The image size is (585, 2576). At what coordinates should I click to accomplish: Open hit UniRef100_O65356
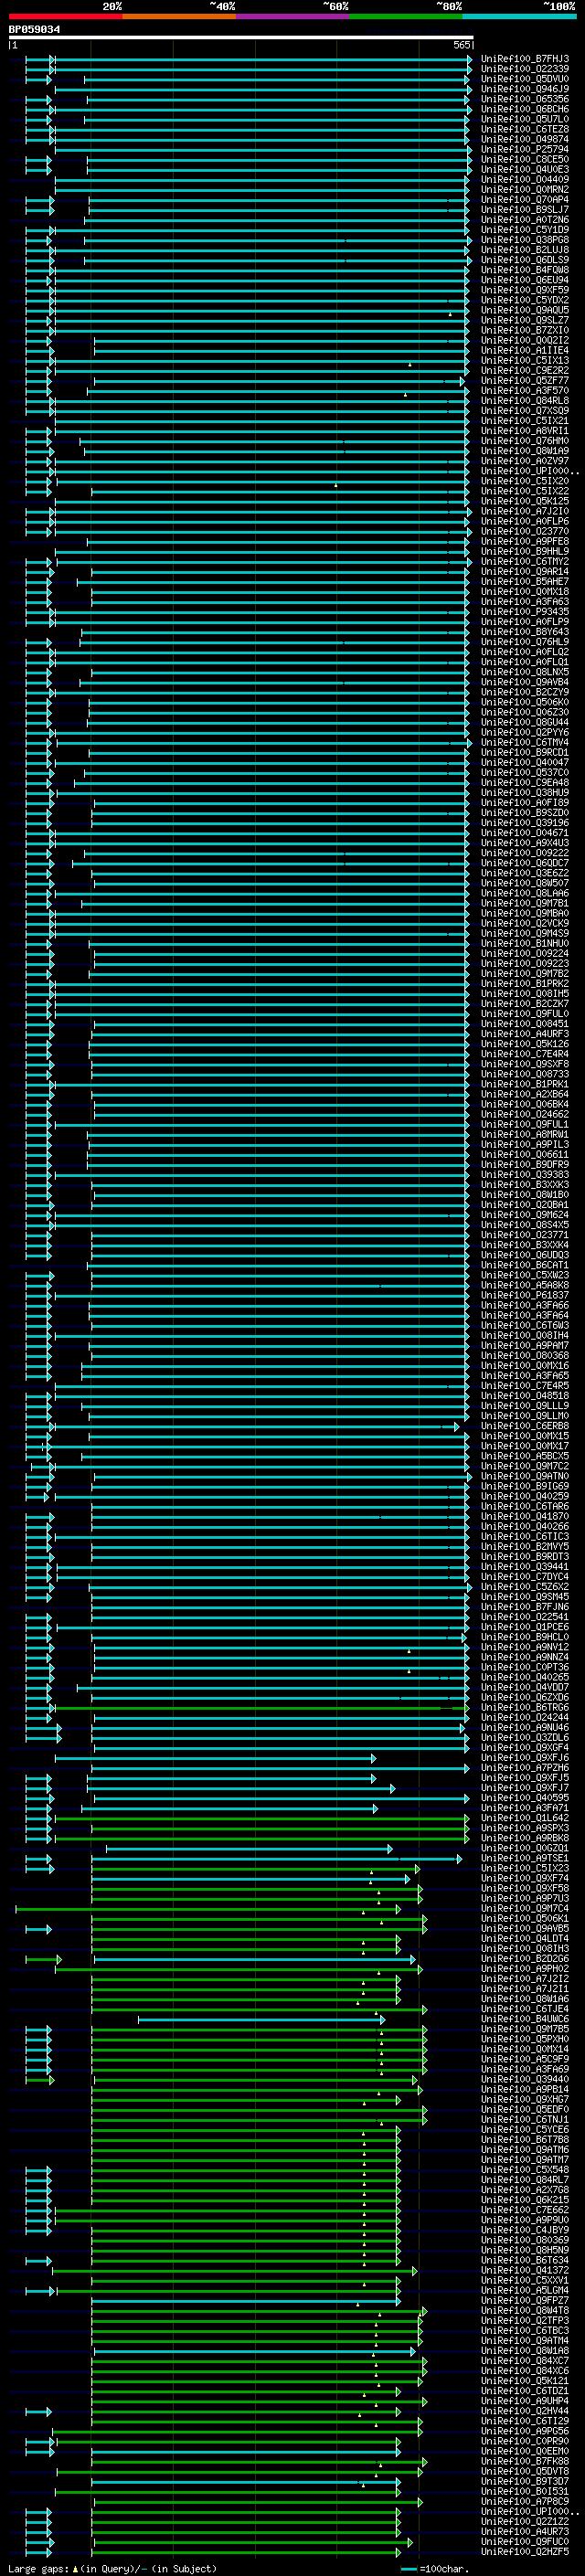point(525,99)
